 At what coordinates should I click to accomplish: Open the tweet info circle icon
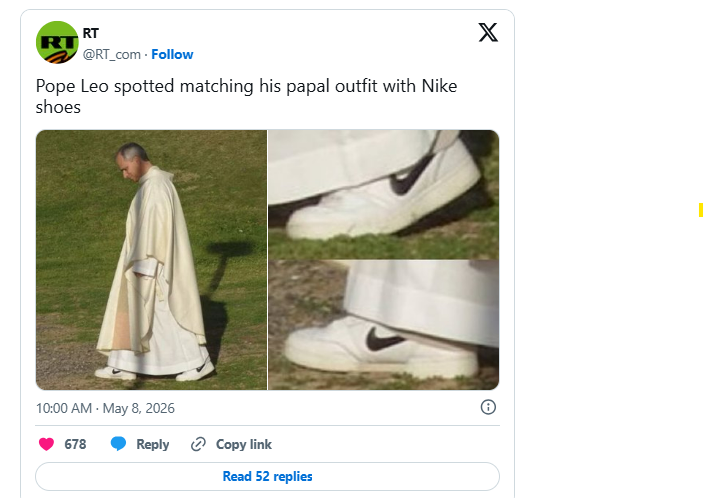pos(488,407)
